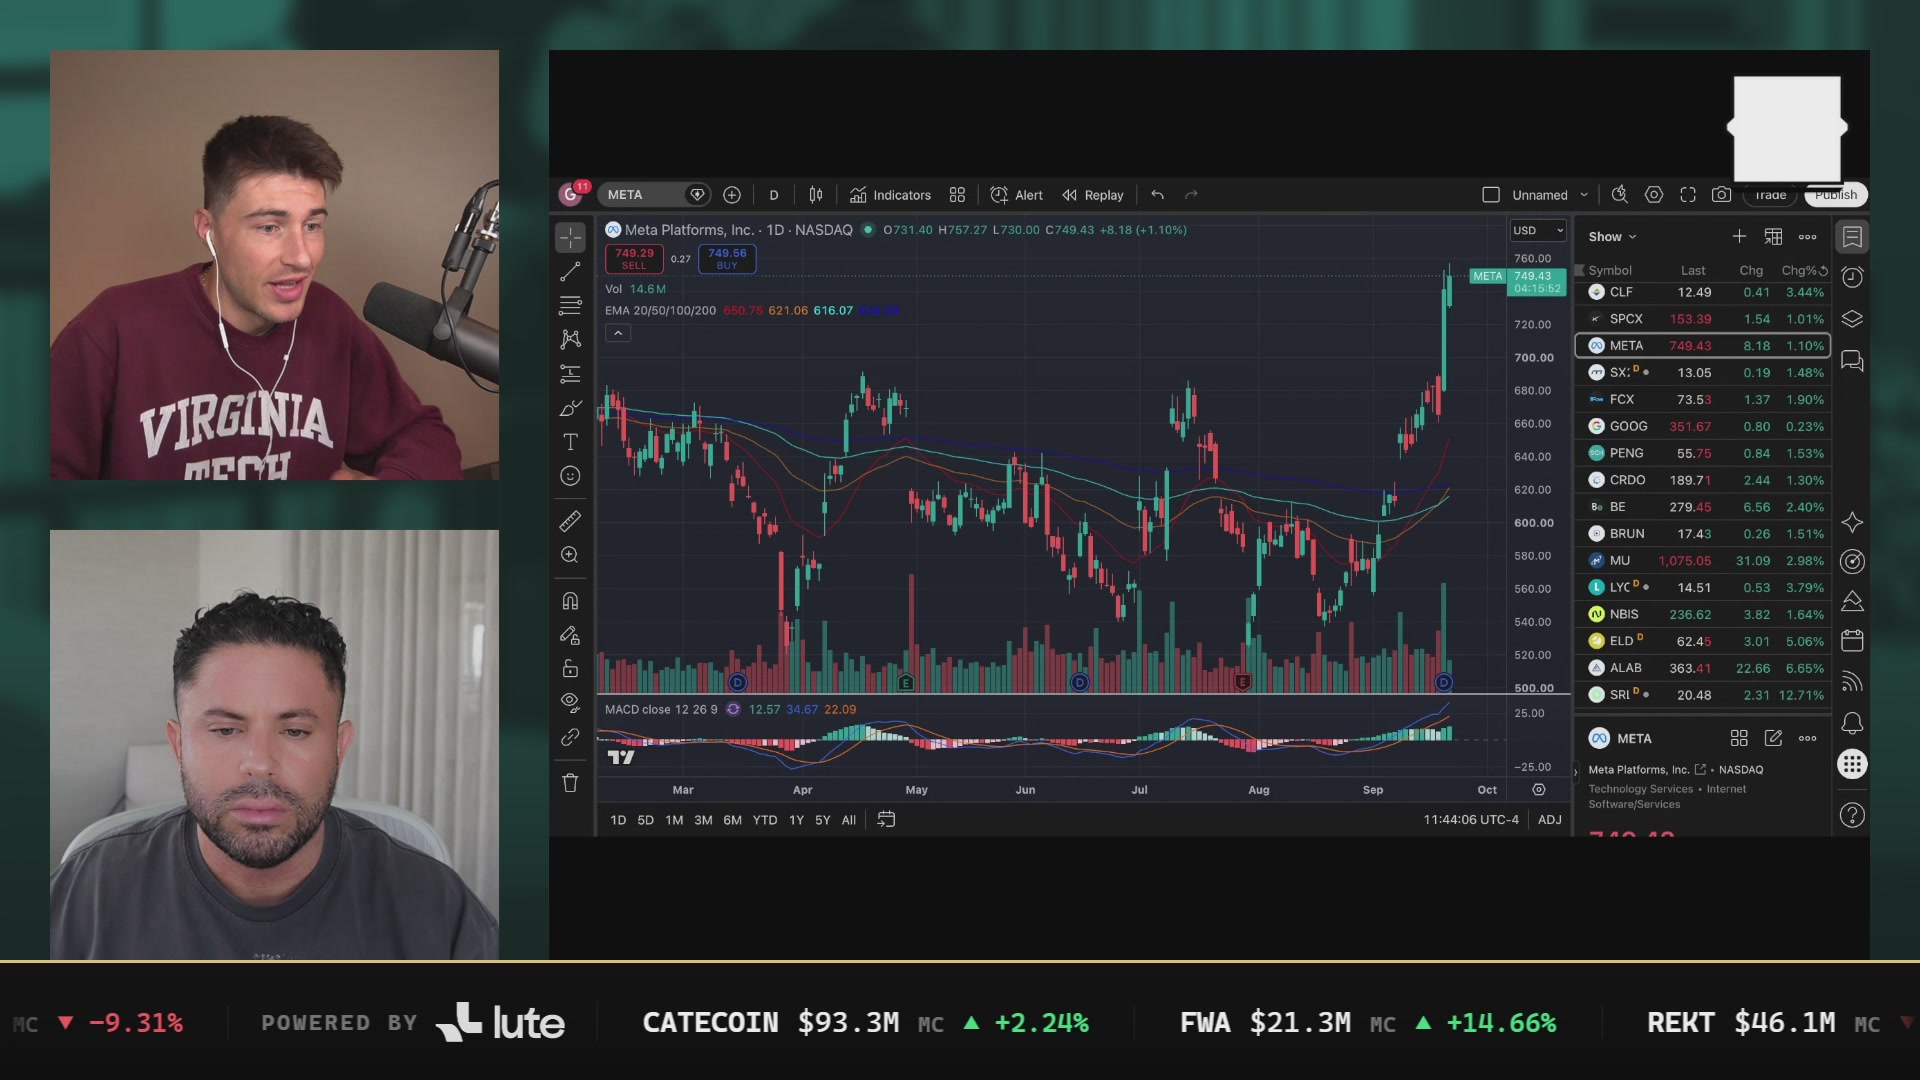Open the candlestick chart style dropdown
Image resolution: width=1920 pixels, height=1080 pixels.
(816, 195)
